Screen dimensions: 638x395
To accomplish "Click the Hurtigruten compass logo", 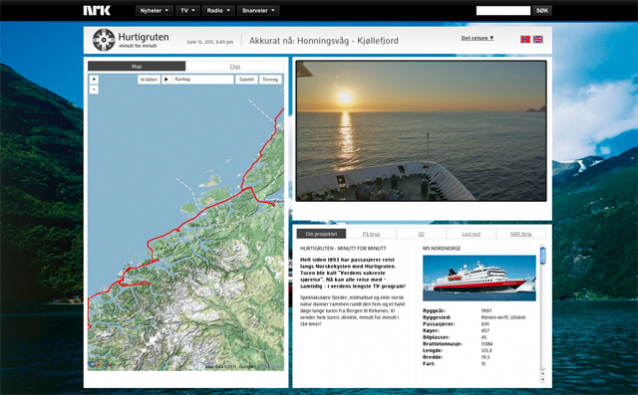I will tap(104, 40).
